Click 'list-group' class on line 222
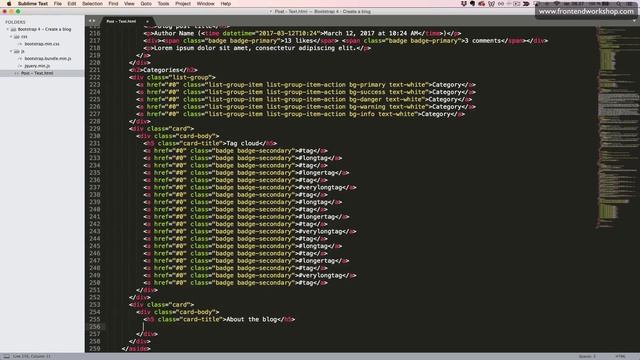Viewport: 640px width, 360px height. (x=190, y=77)
